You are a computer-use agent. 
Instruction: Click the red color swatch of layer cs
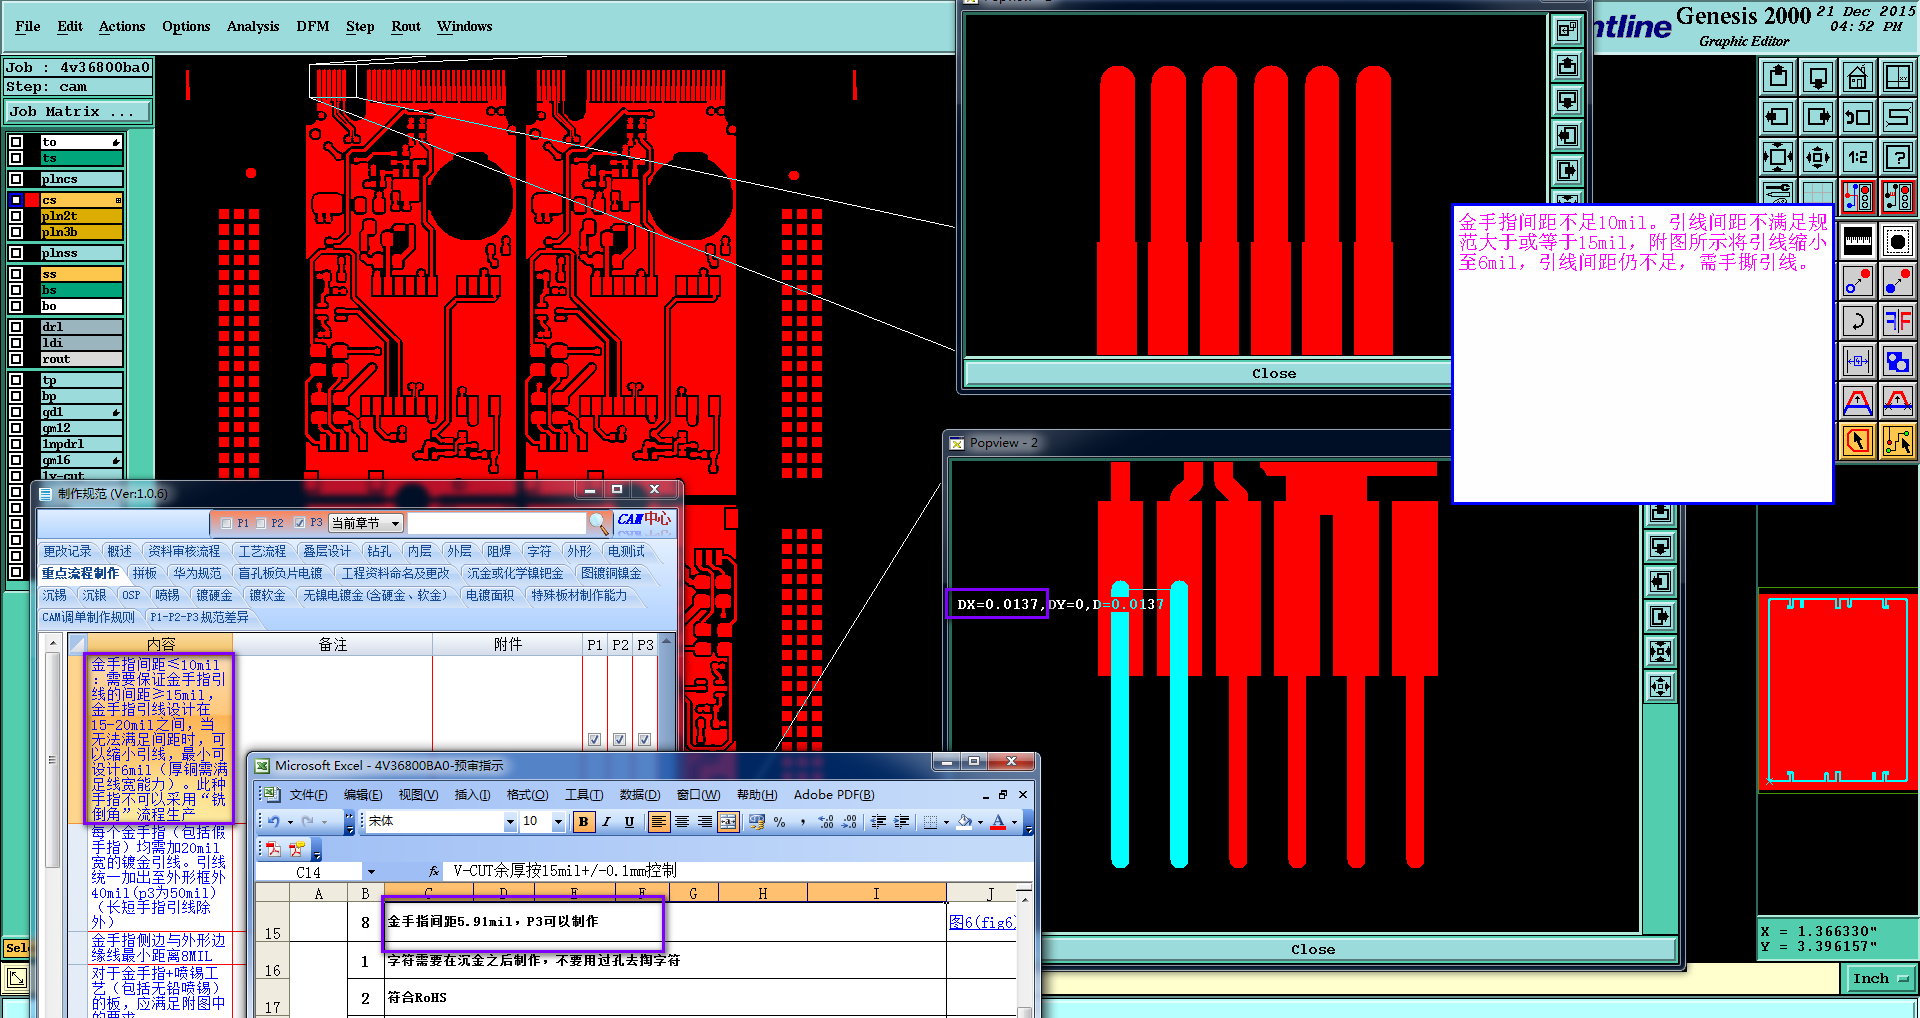point(33,200)
